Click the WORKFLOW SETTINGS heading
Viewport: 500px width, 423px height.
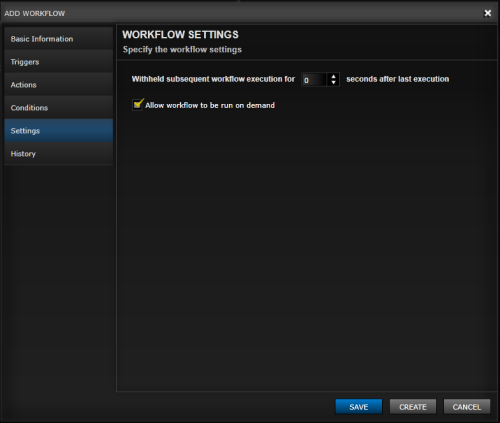click(x=180, y=35)
